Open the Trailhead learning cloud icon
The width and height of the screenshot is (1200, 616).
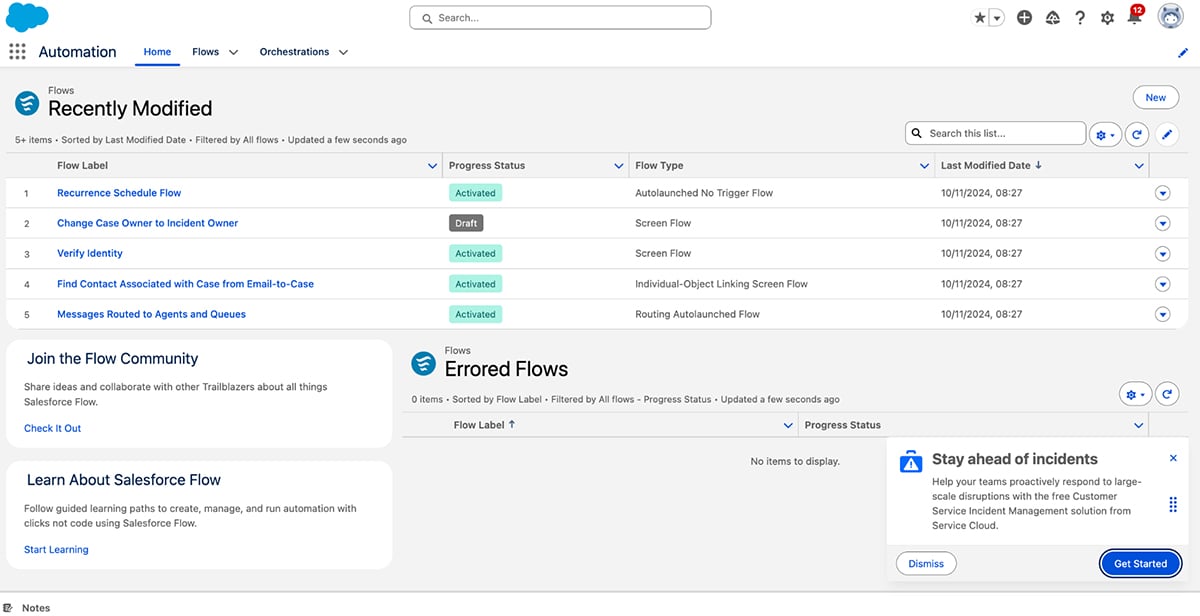click(1052, 17)
